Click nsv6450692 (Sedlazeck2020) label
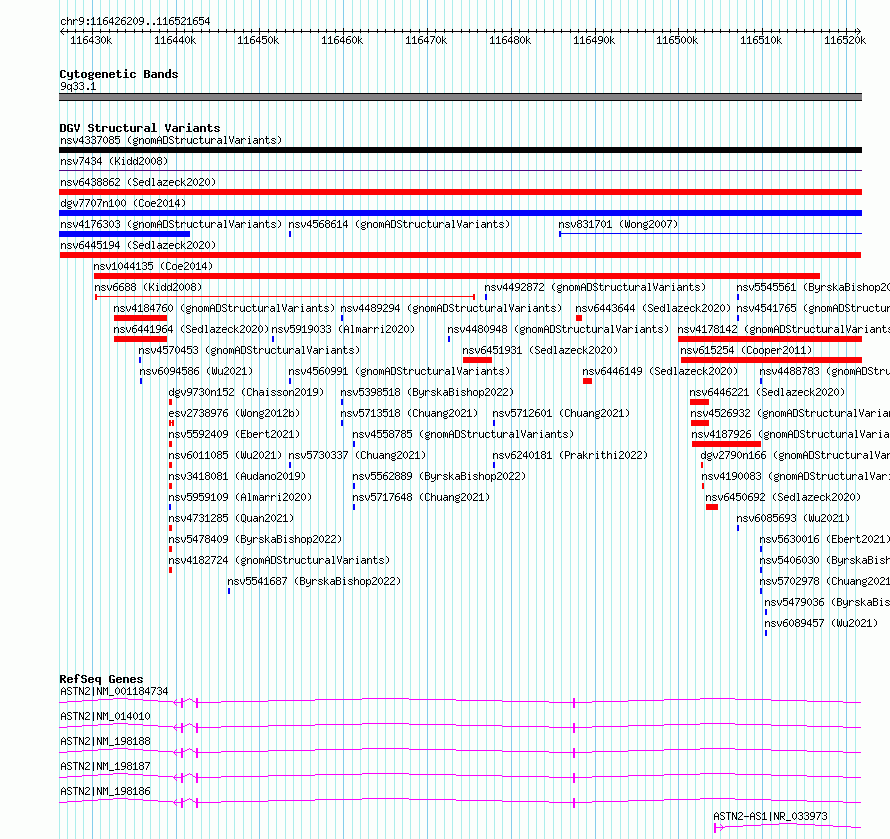This screenshot has width=890, height=839. pos(783,497)
